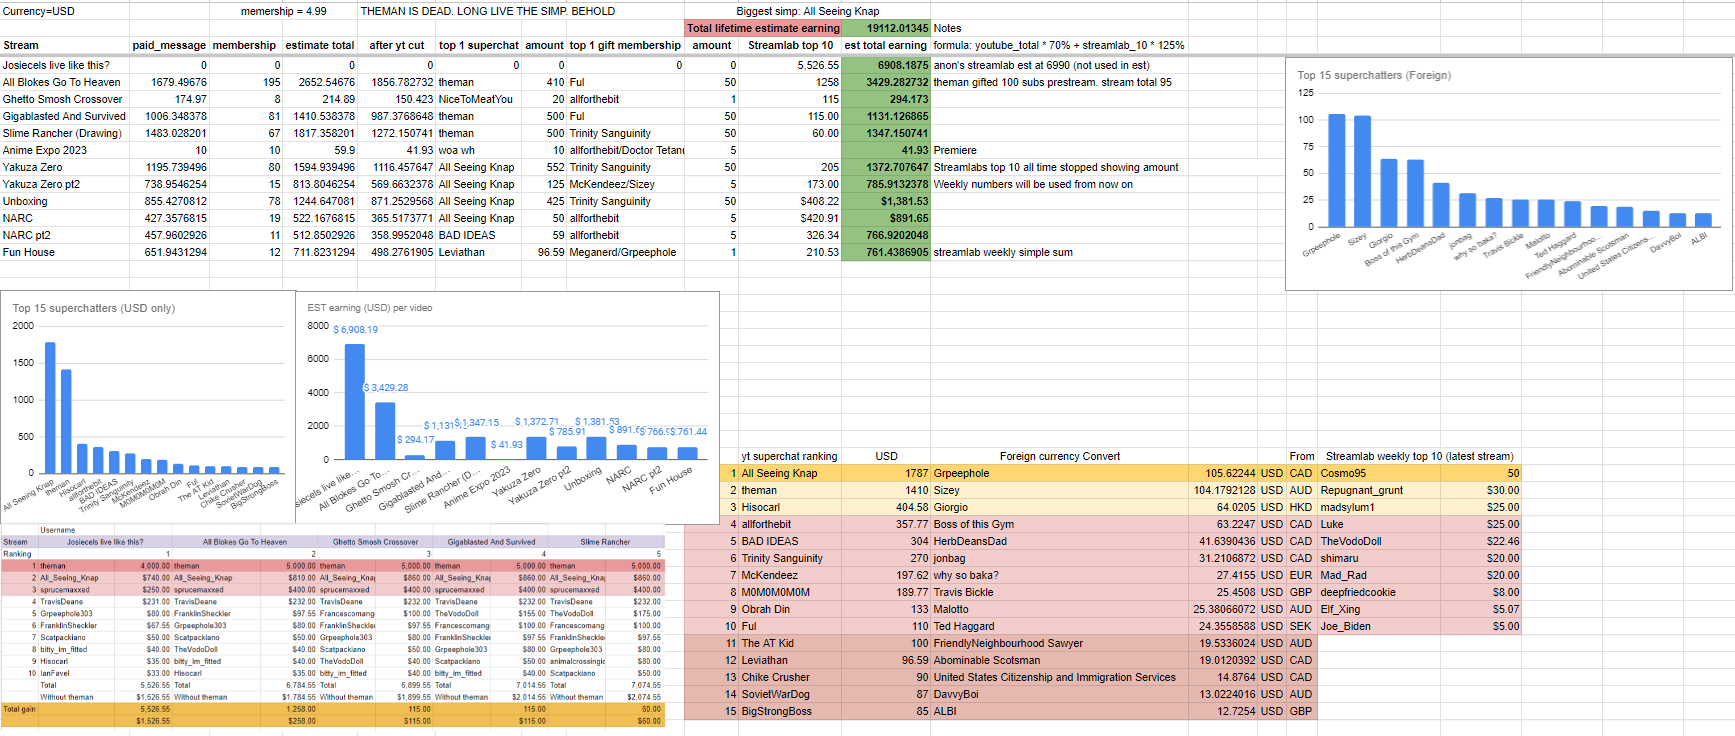Click the 'yt superchat ranking' header cell
Screen dimensions: 1735x736
click(790, 456)
